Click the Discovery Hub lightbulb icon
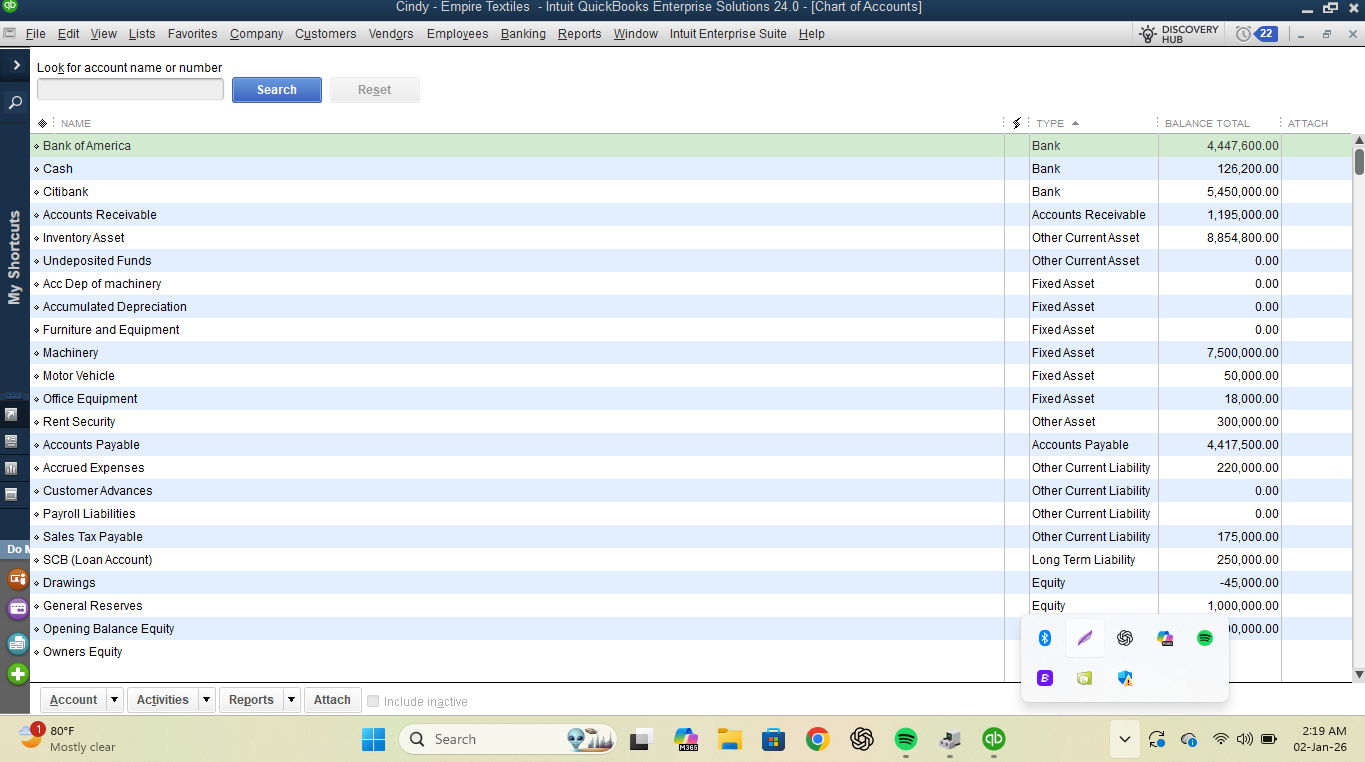 click(x=1148, y=33)
